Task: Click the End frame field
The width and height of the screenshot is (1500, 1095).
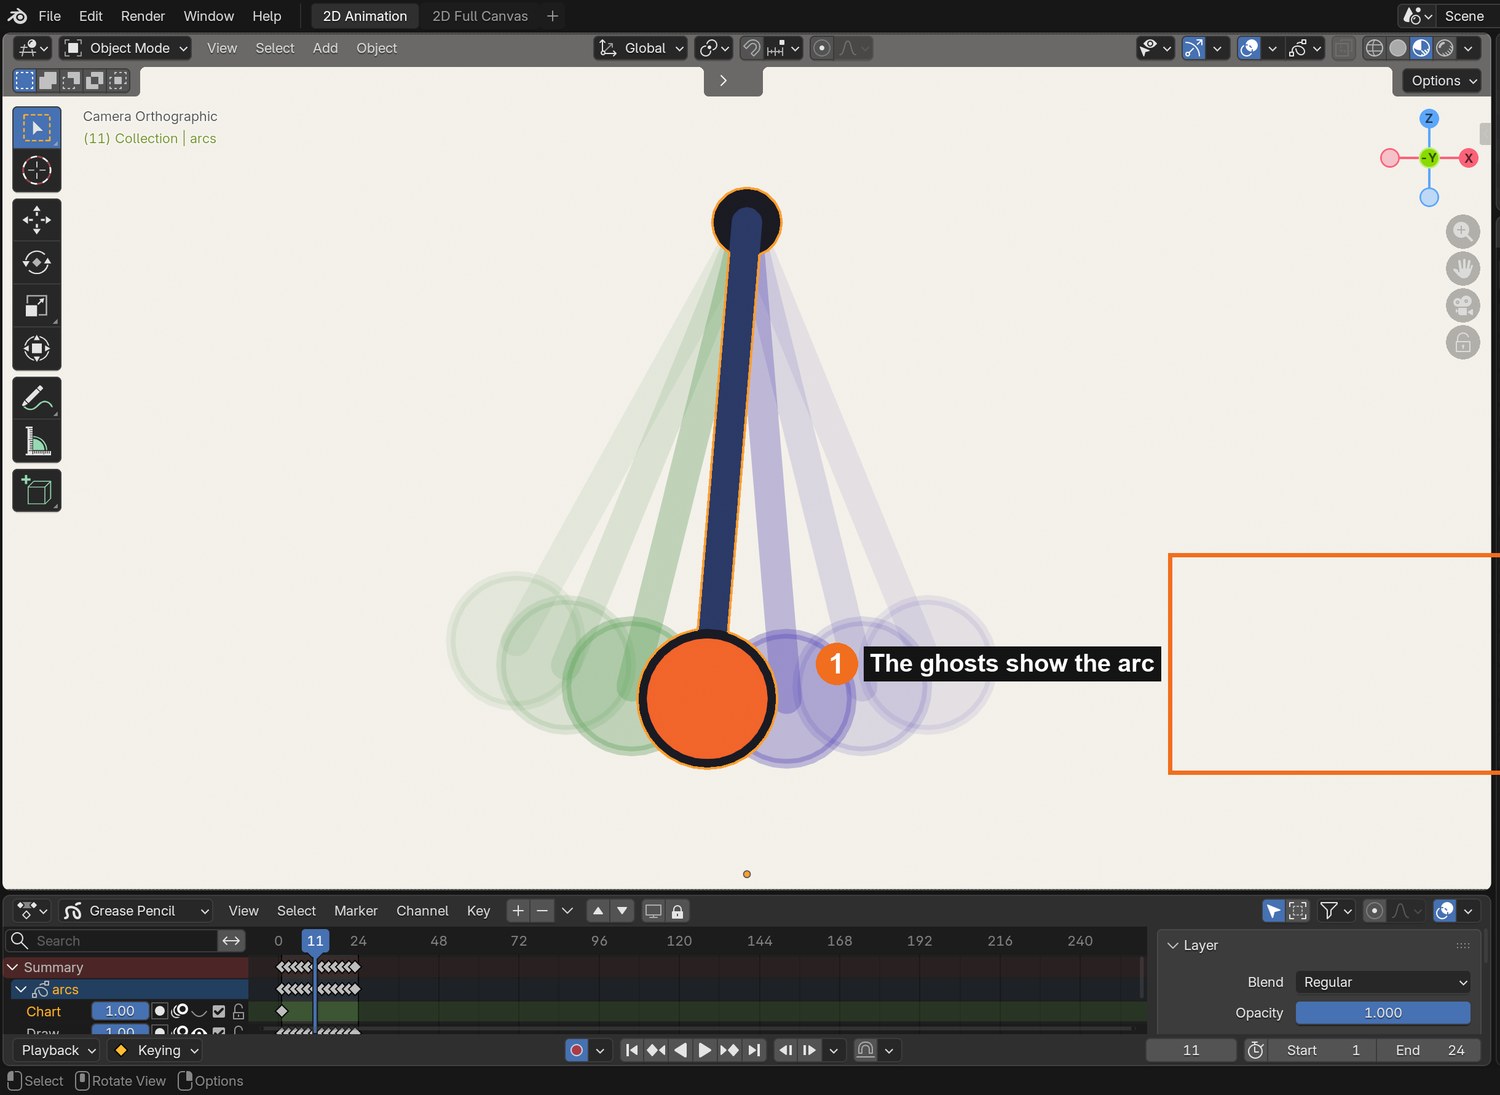Action: [x=1429, y=1050]
